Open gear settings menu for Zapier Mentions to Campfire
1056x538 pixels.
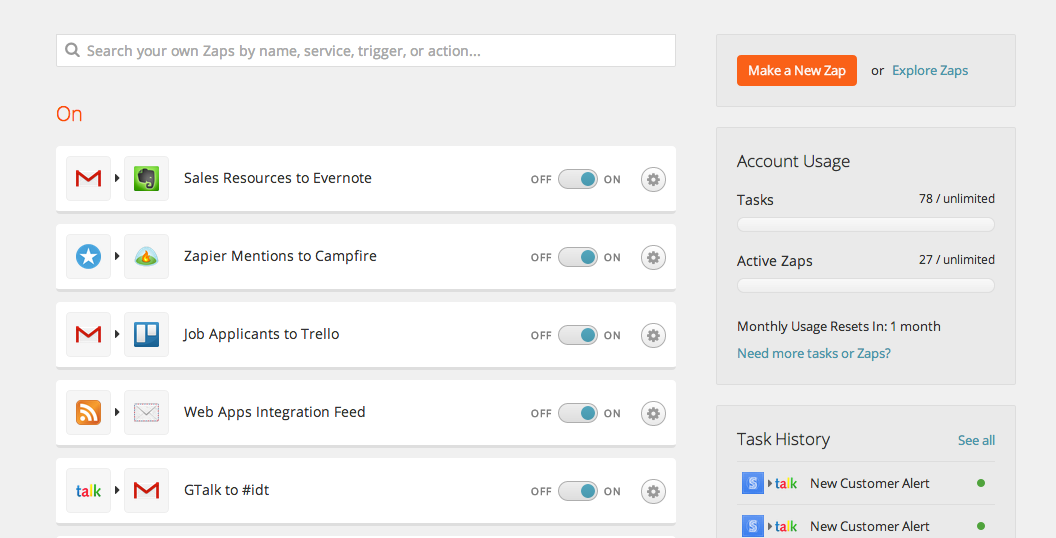point(653,257)
